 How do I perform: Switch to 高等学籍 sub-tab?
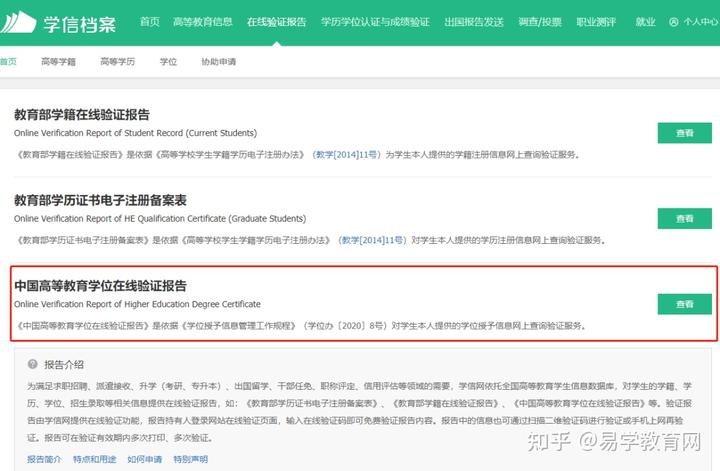point(58,62)
